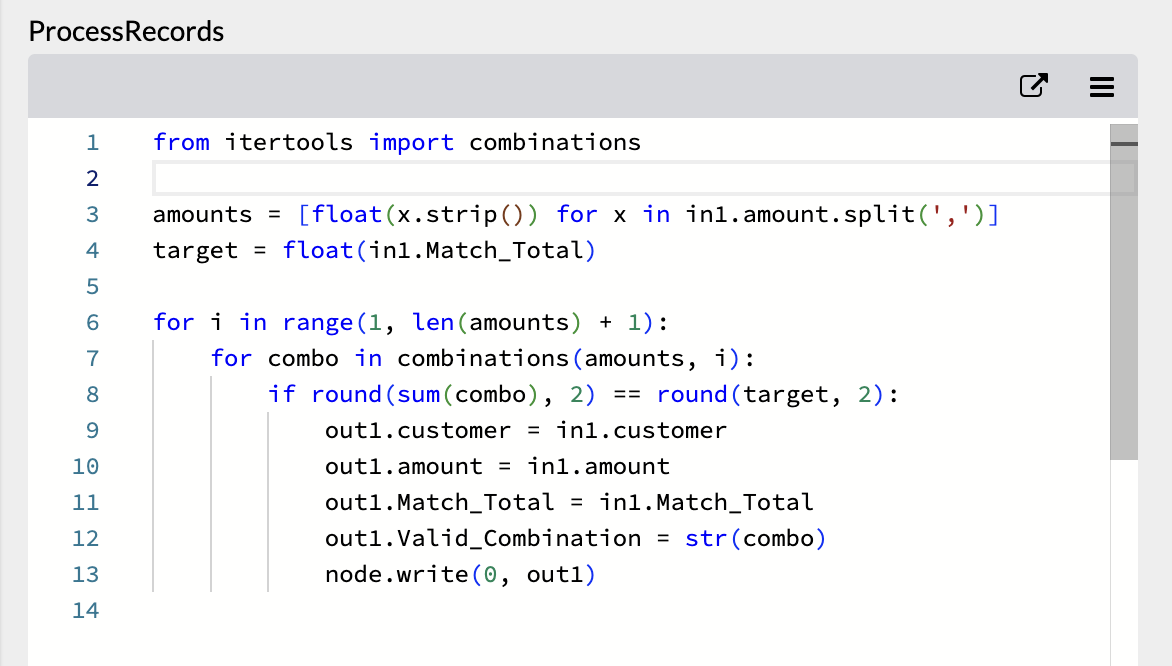This screenshot has height=666, width=1172.
Task: Click 'combo' in the inner for loop on line 7
Action: point(303,358)
